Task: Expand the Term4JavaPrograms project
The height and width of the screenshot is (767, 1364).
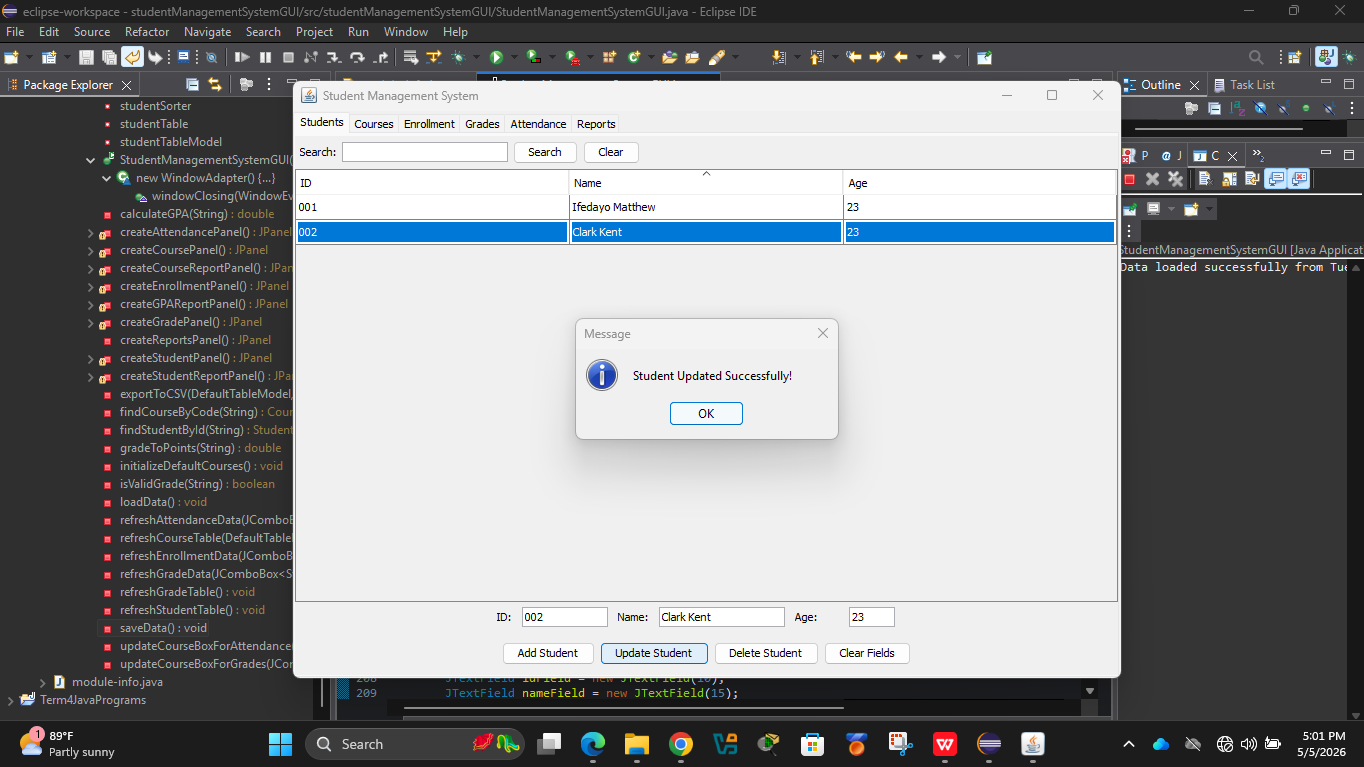Action: [x=10, y=700]
